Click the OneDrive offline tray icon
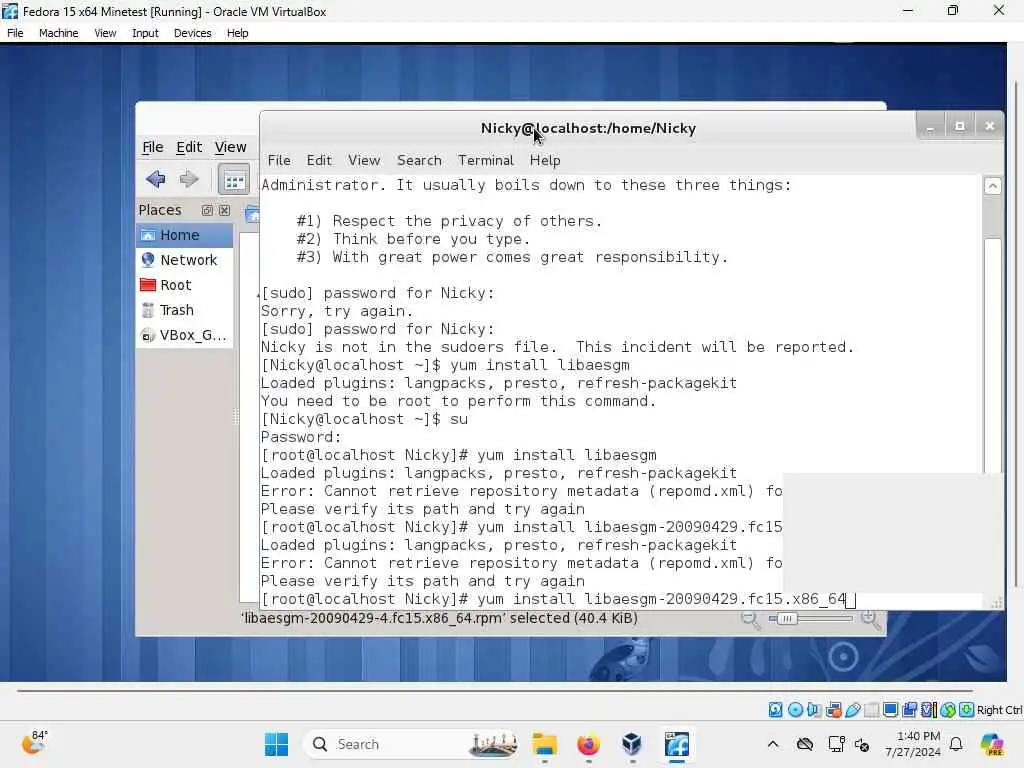Image resolution: width=1024 pixels, height=768 pixels. click(805, 744)
